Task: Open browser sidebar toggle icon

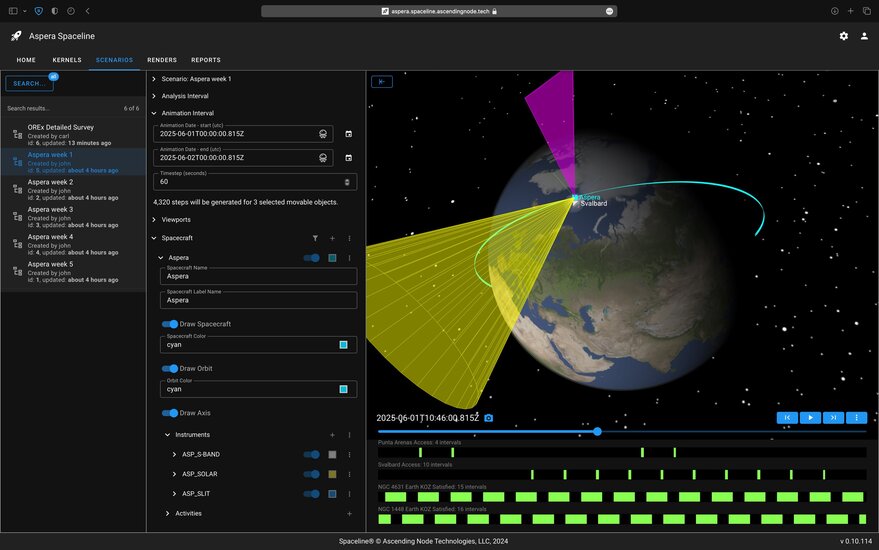Action: tap(13, 11)
